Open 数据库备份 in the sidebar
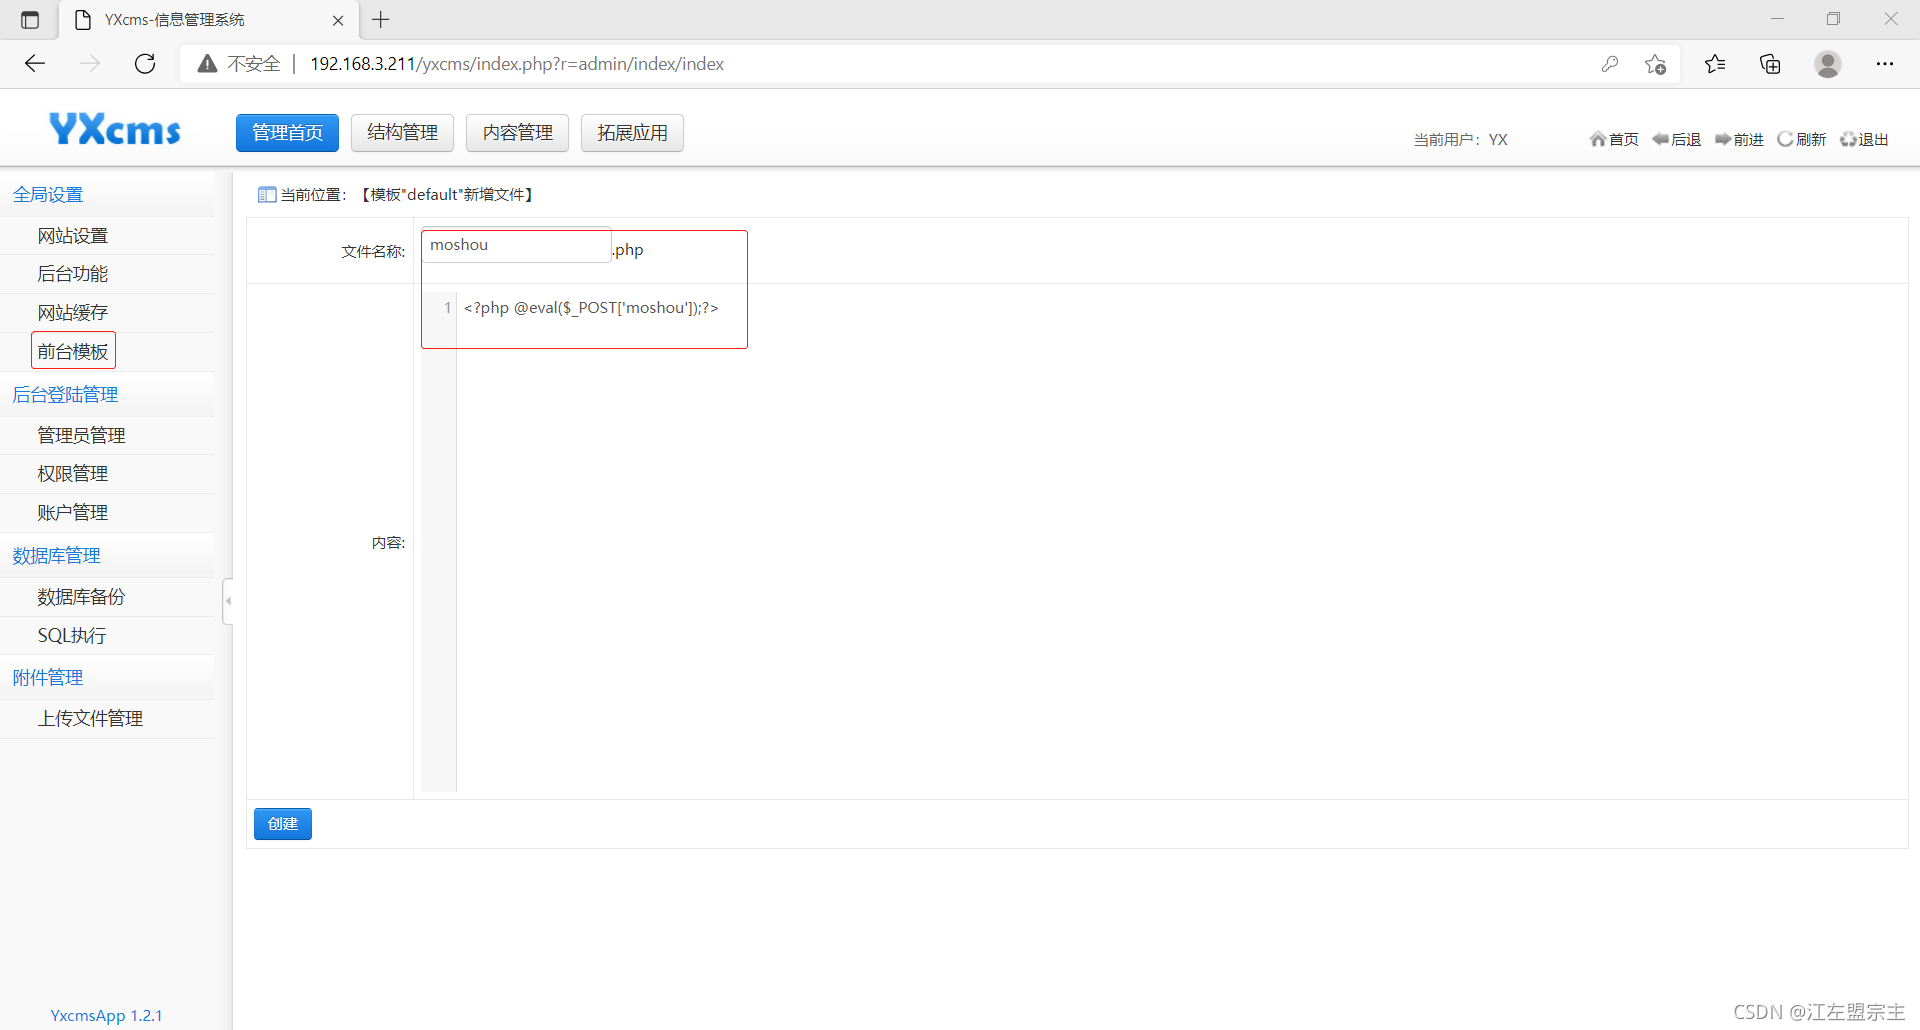Image resolution: width=1920 pixels, height=1030 pixels. 81,597
